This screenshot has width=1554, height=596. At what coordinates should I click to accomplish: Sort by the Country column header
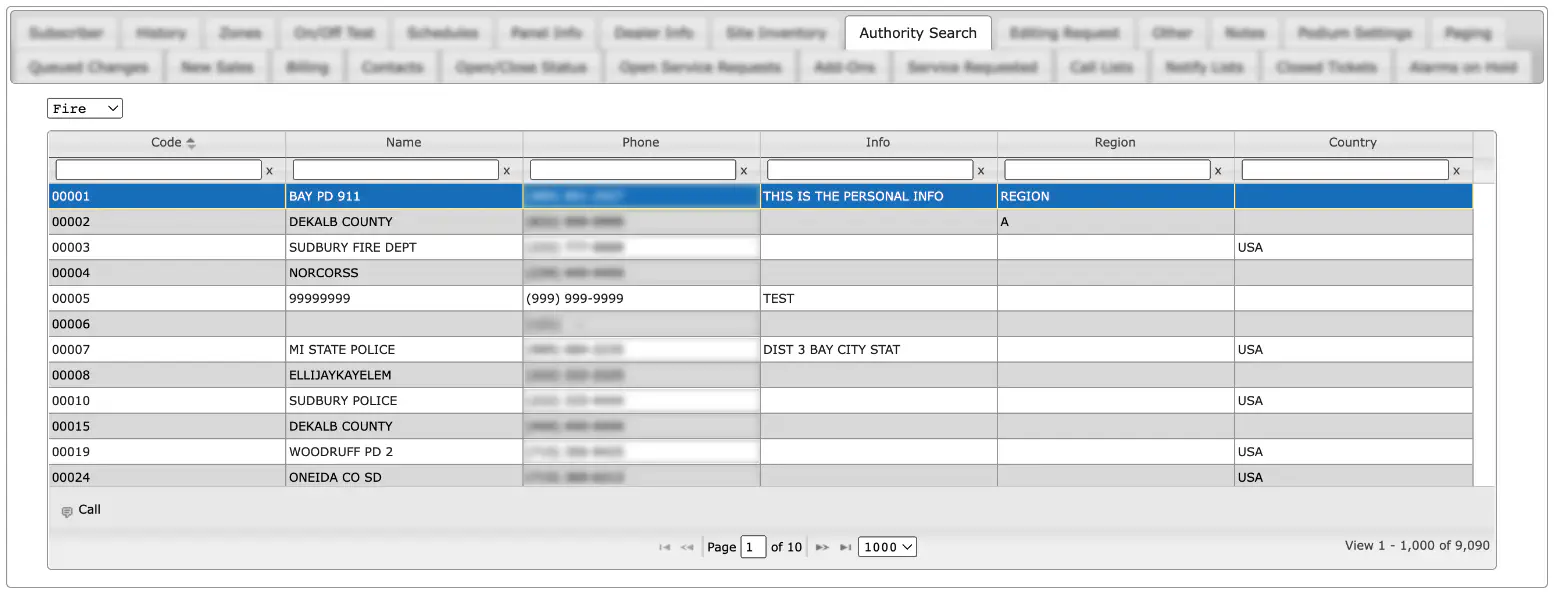1353,143
